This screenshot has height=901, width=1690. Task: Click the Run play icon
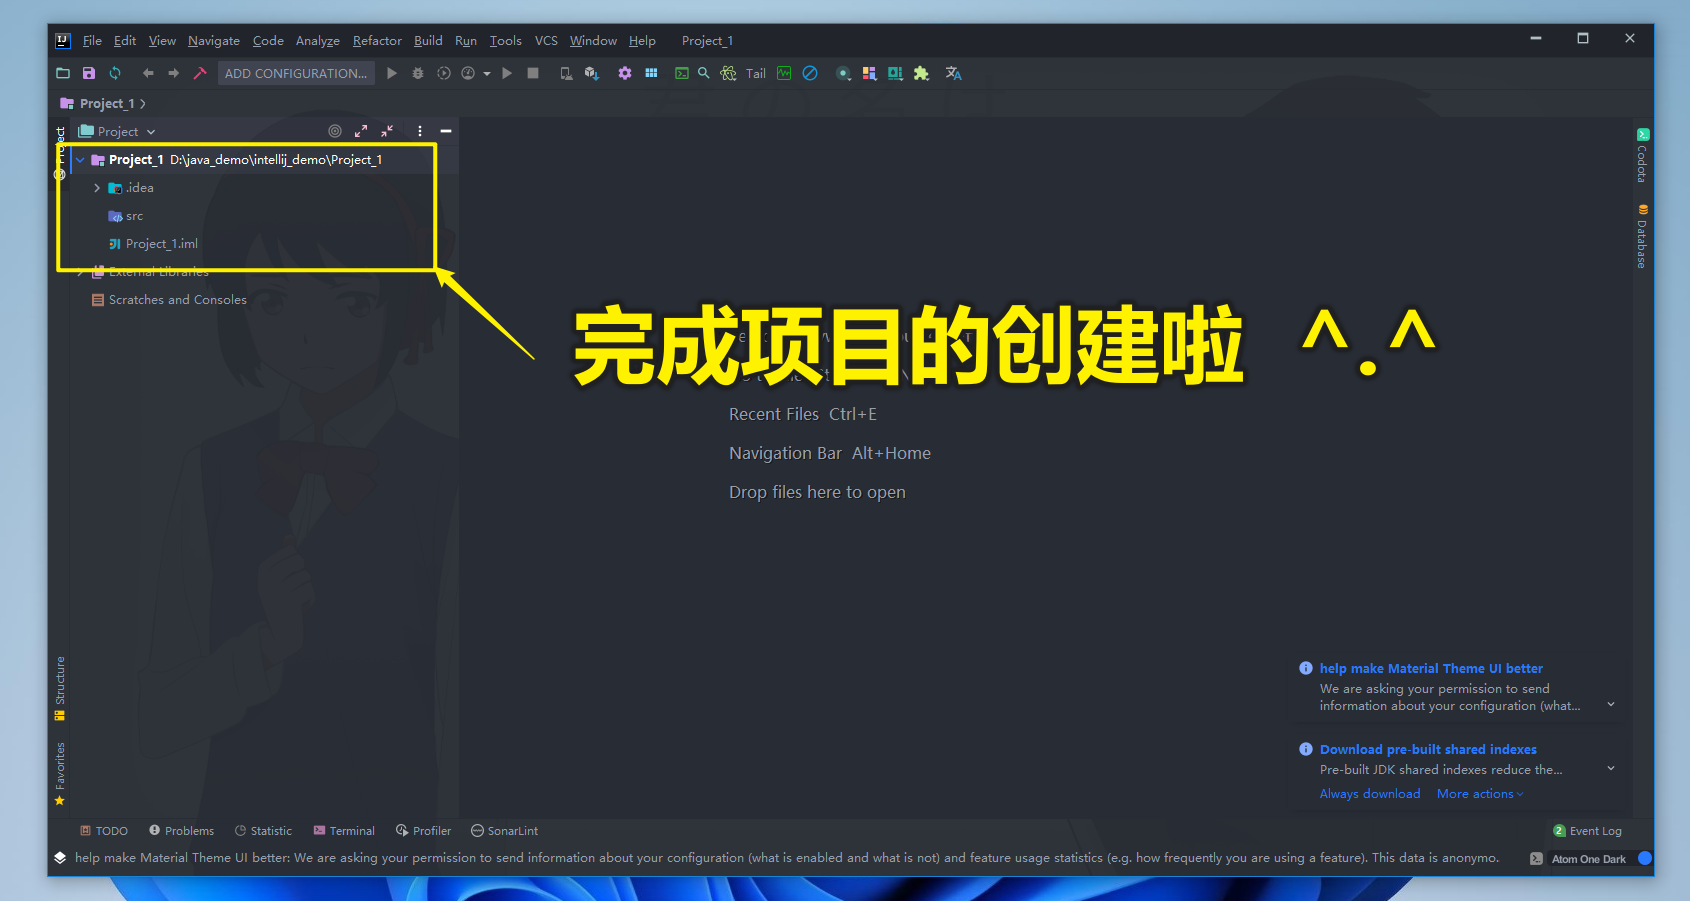(392, 73)
